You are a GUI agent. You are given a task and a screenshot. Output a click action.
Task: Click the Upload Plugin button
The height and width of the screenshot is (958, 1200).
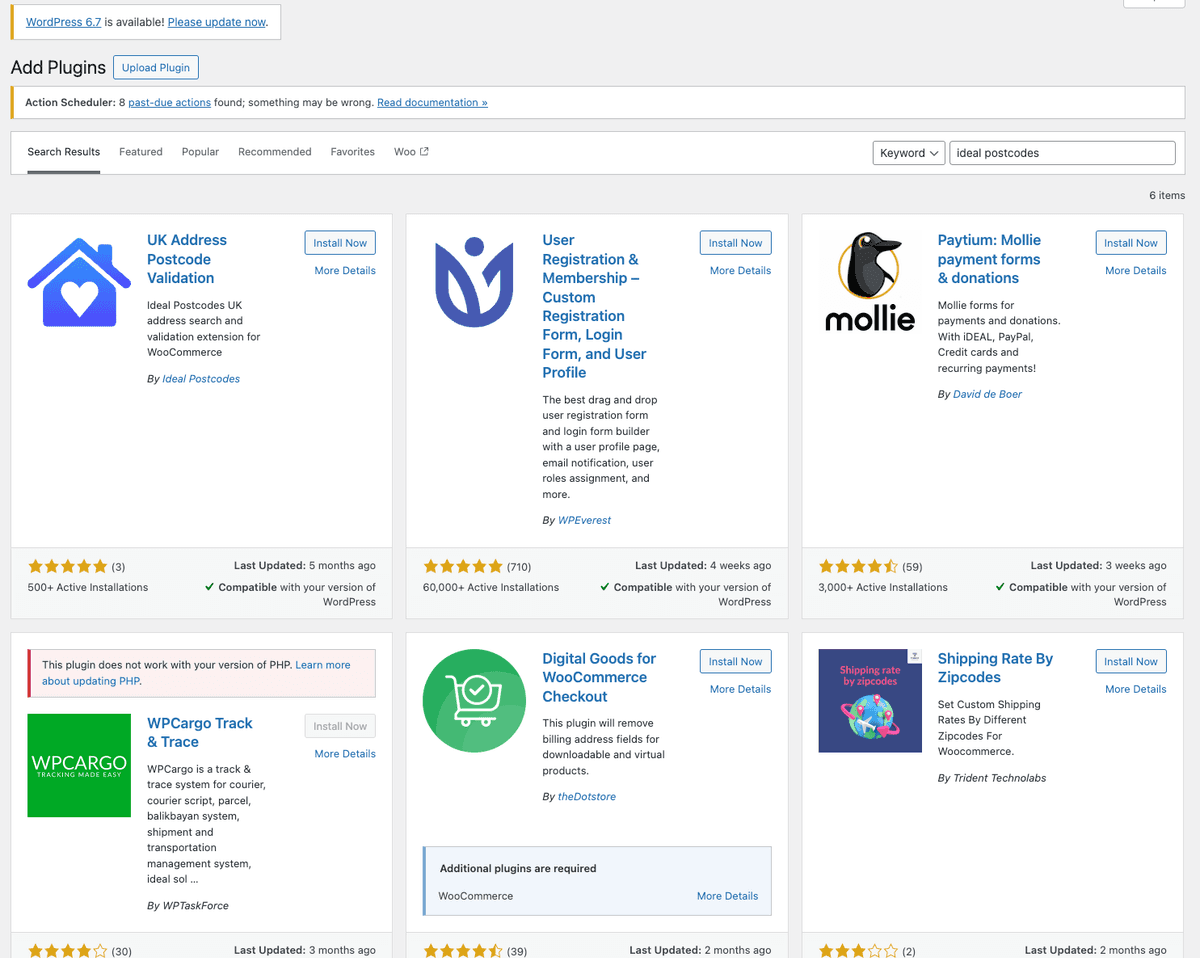[x=156, y=68]
